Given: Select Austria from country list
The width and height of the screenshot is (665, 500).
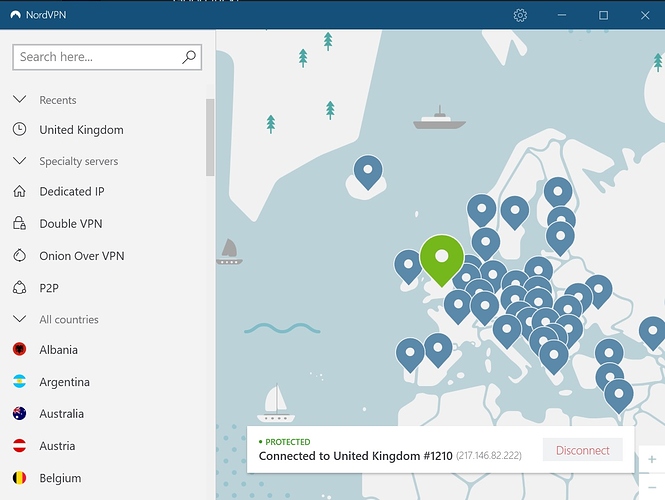Looking at the screenshot, I should click(57, 446).
